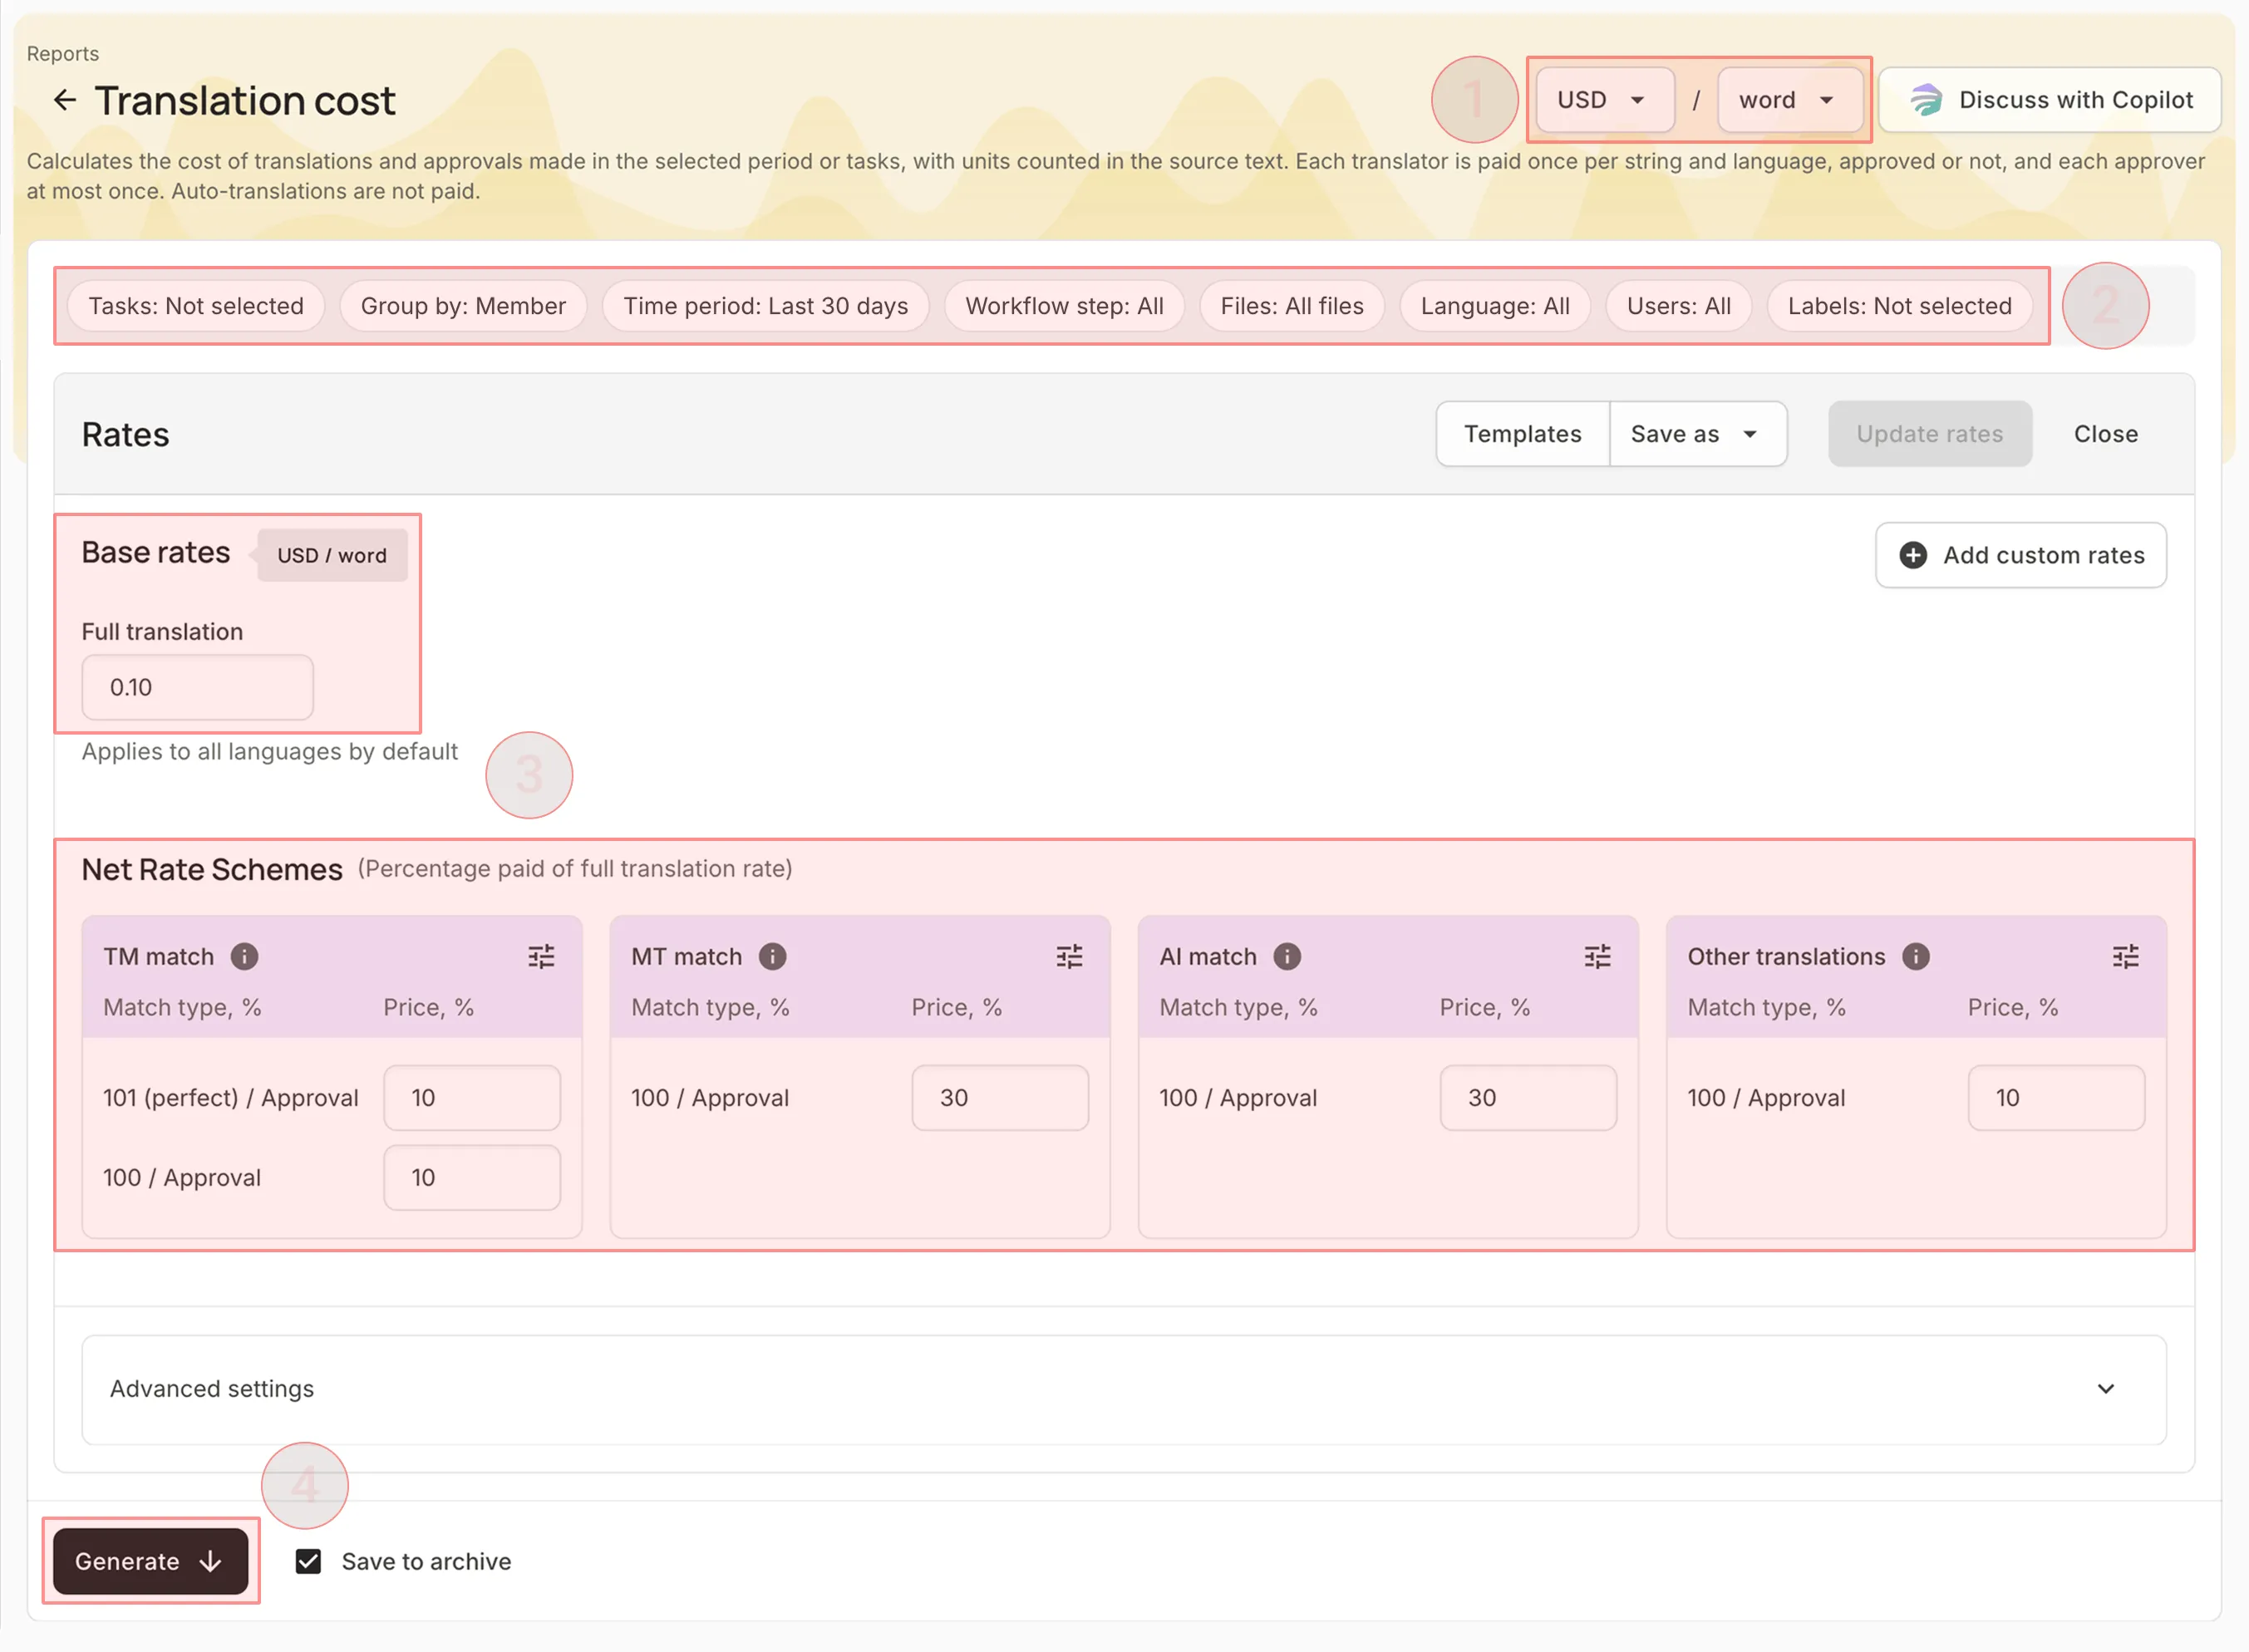
Task: Click TM match 101 (perfect) price field
Action: click(x=472, y=1098)
